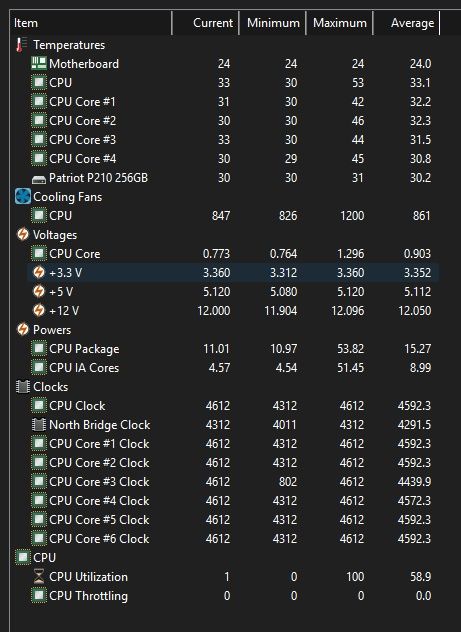Click CPU Package maximum value 53.82
Viewport: 461px width, 632px height.
point(350,349)
